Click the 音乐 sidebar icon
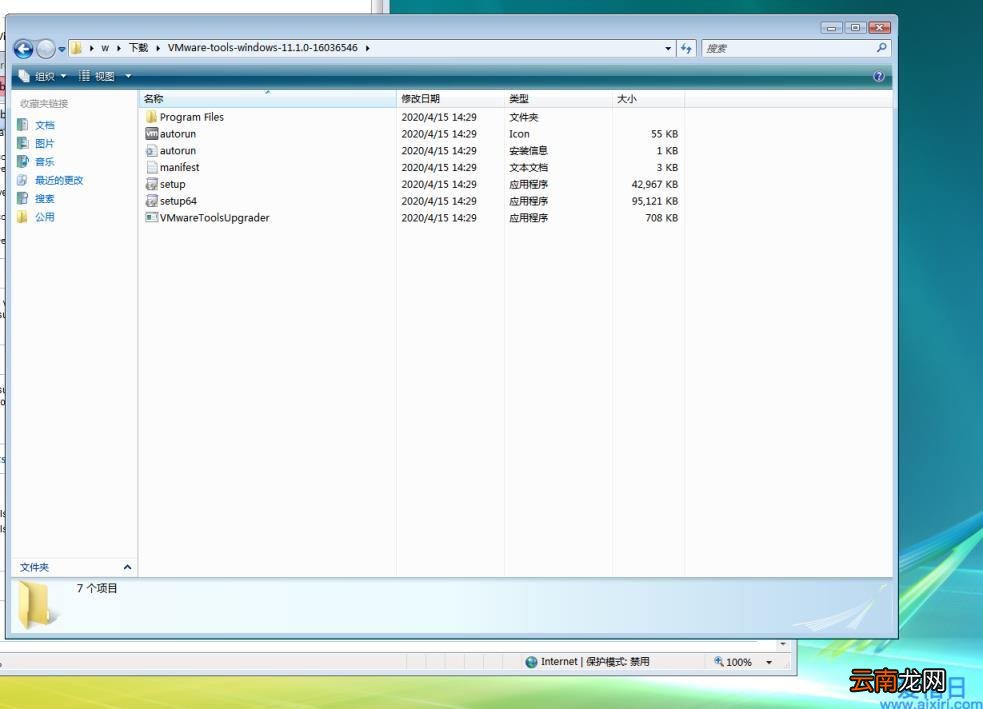This screenshot has height=709, width=983. [23, 162]
